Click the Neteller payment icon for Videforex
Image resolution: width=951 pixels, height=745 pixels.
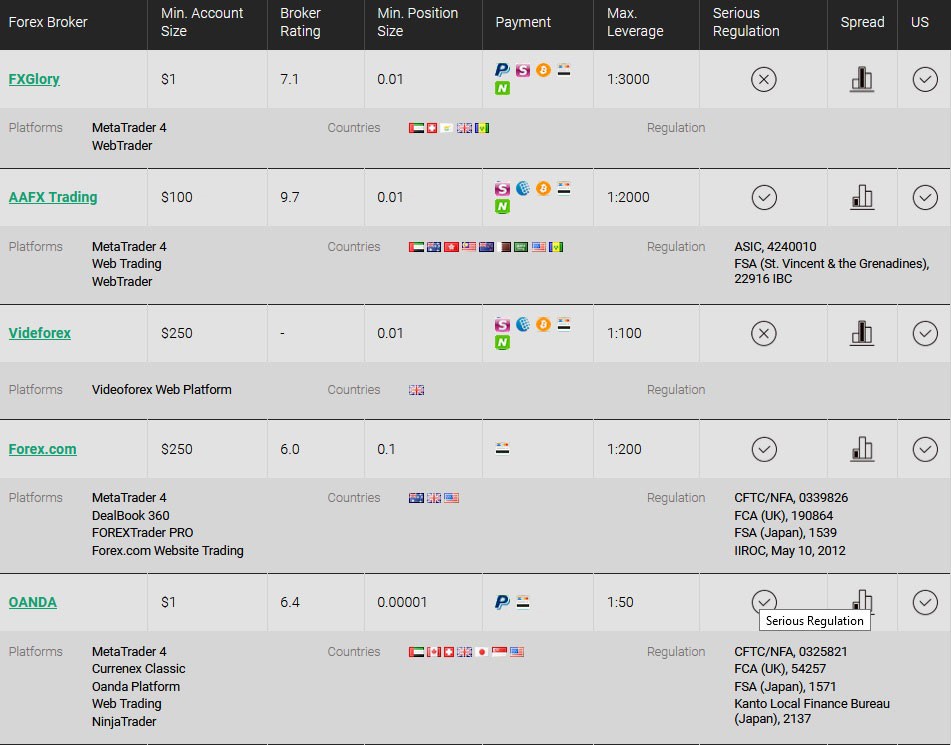[502, 343]
